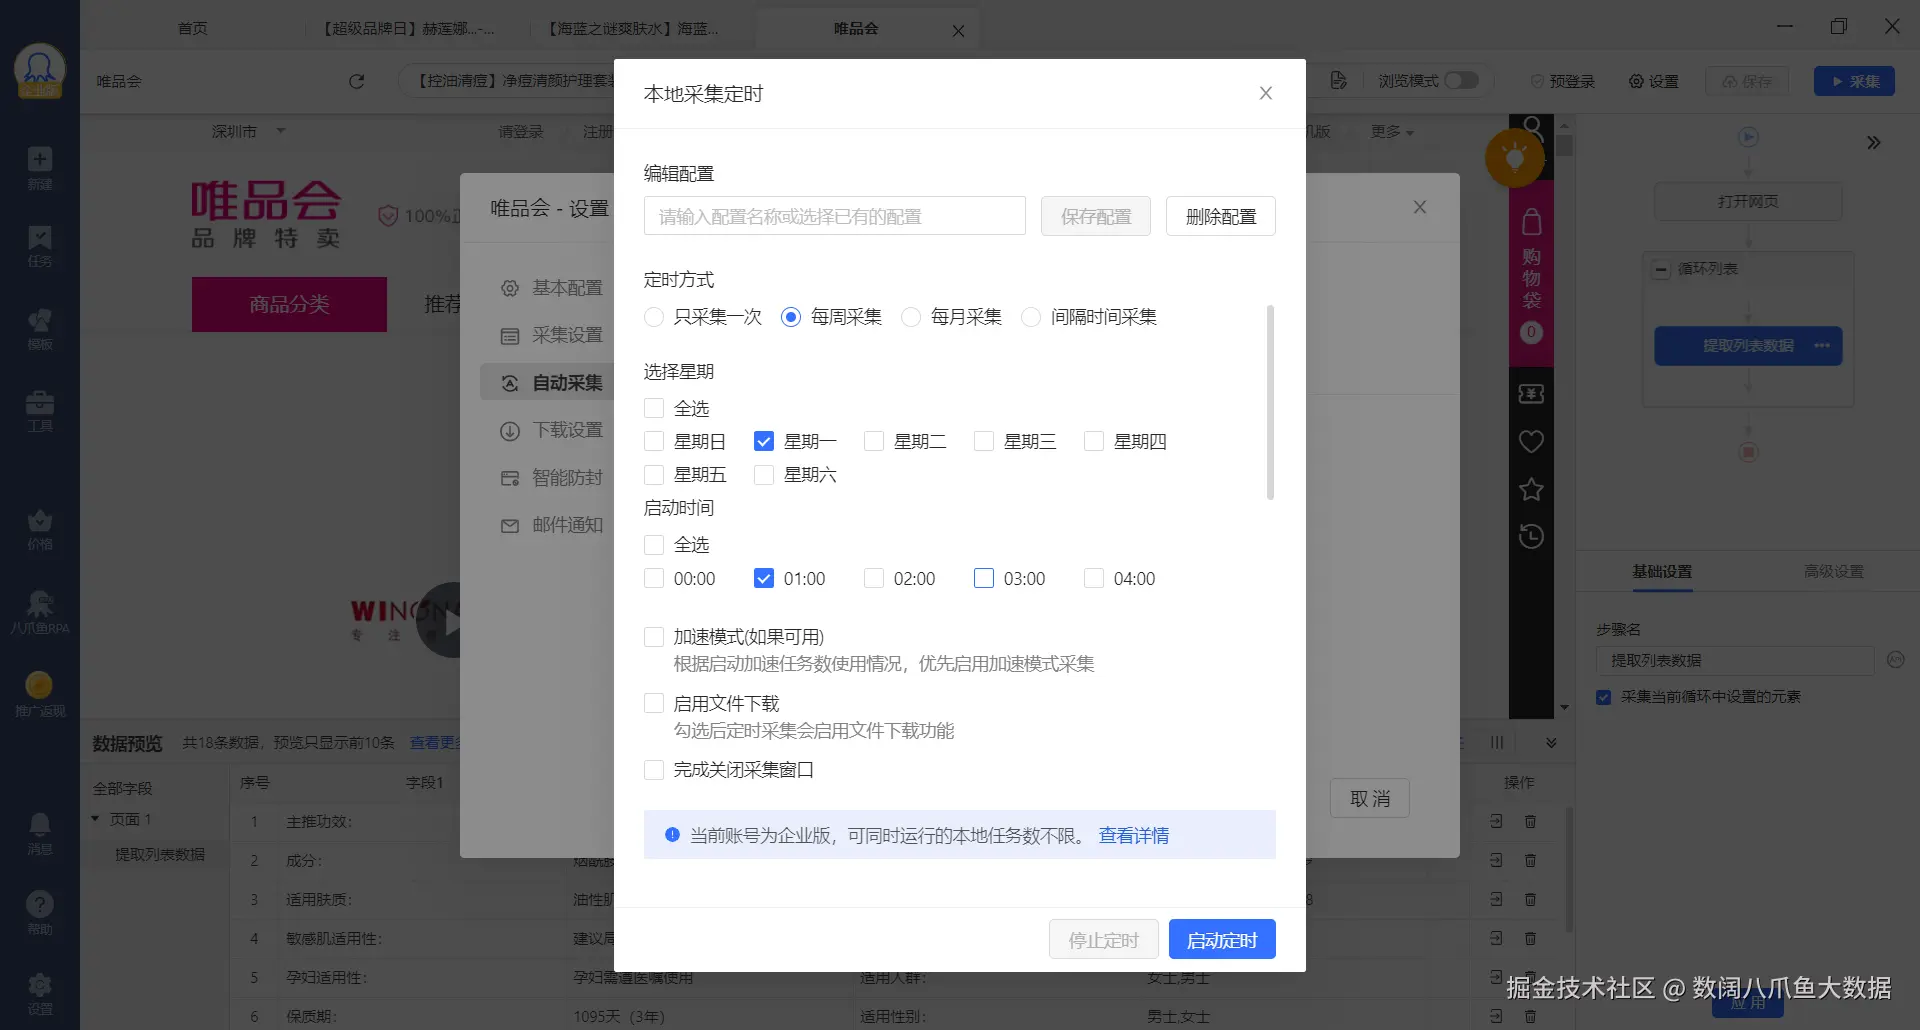This screenshot has width=1920, height=1030.
Task: Open 八爪鱼RPA in the left sidebar
Action: coord(40,612)
